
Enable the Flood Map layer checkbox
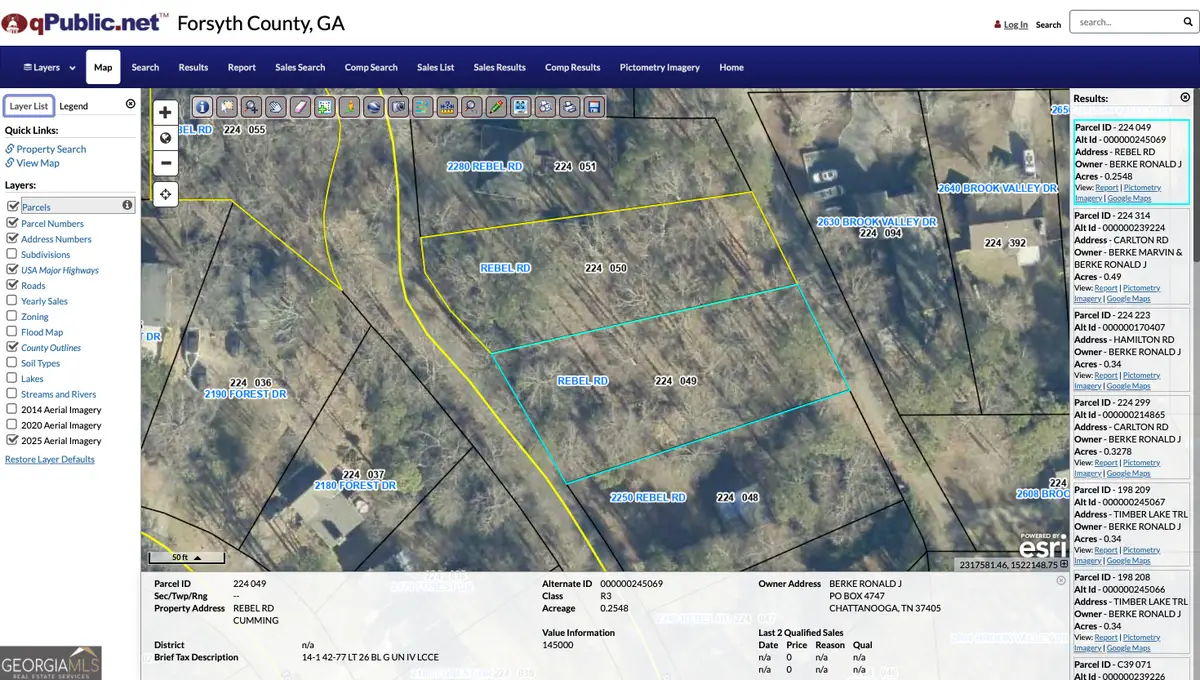[12, 332]
